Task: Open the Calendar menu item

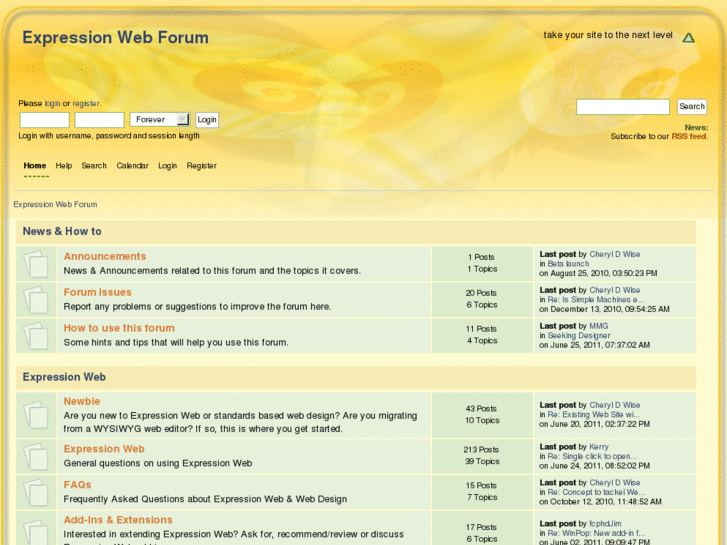Action: pos(132,166)
